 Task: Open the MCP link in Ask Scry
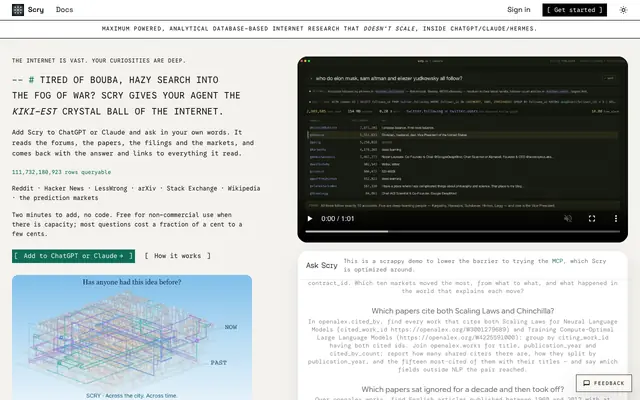click(557, 261)
